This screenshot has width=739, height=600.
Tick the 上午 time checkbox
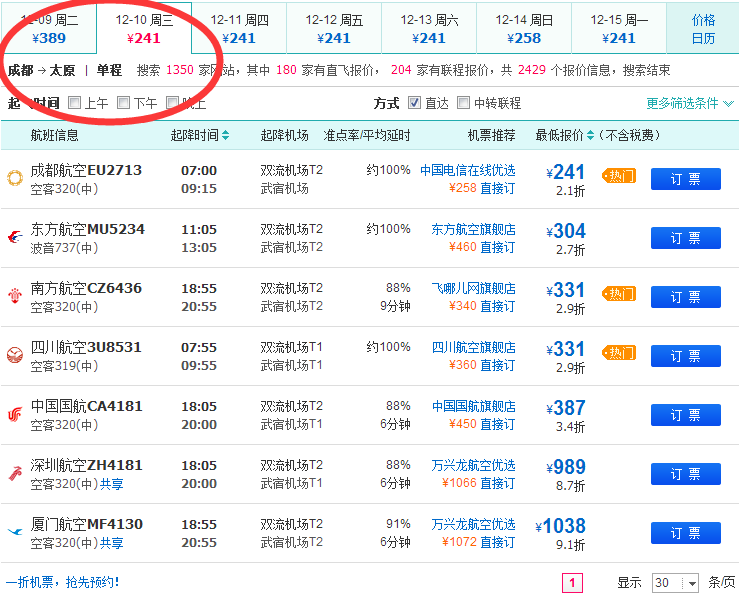[74, 103]
